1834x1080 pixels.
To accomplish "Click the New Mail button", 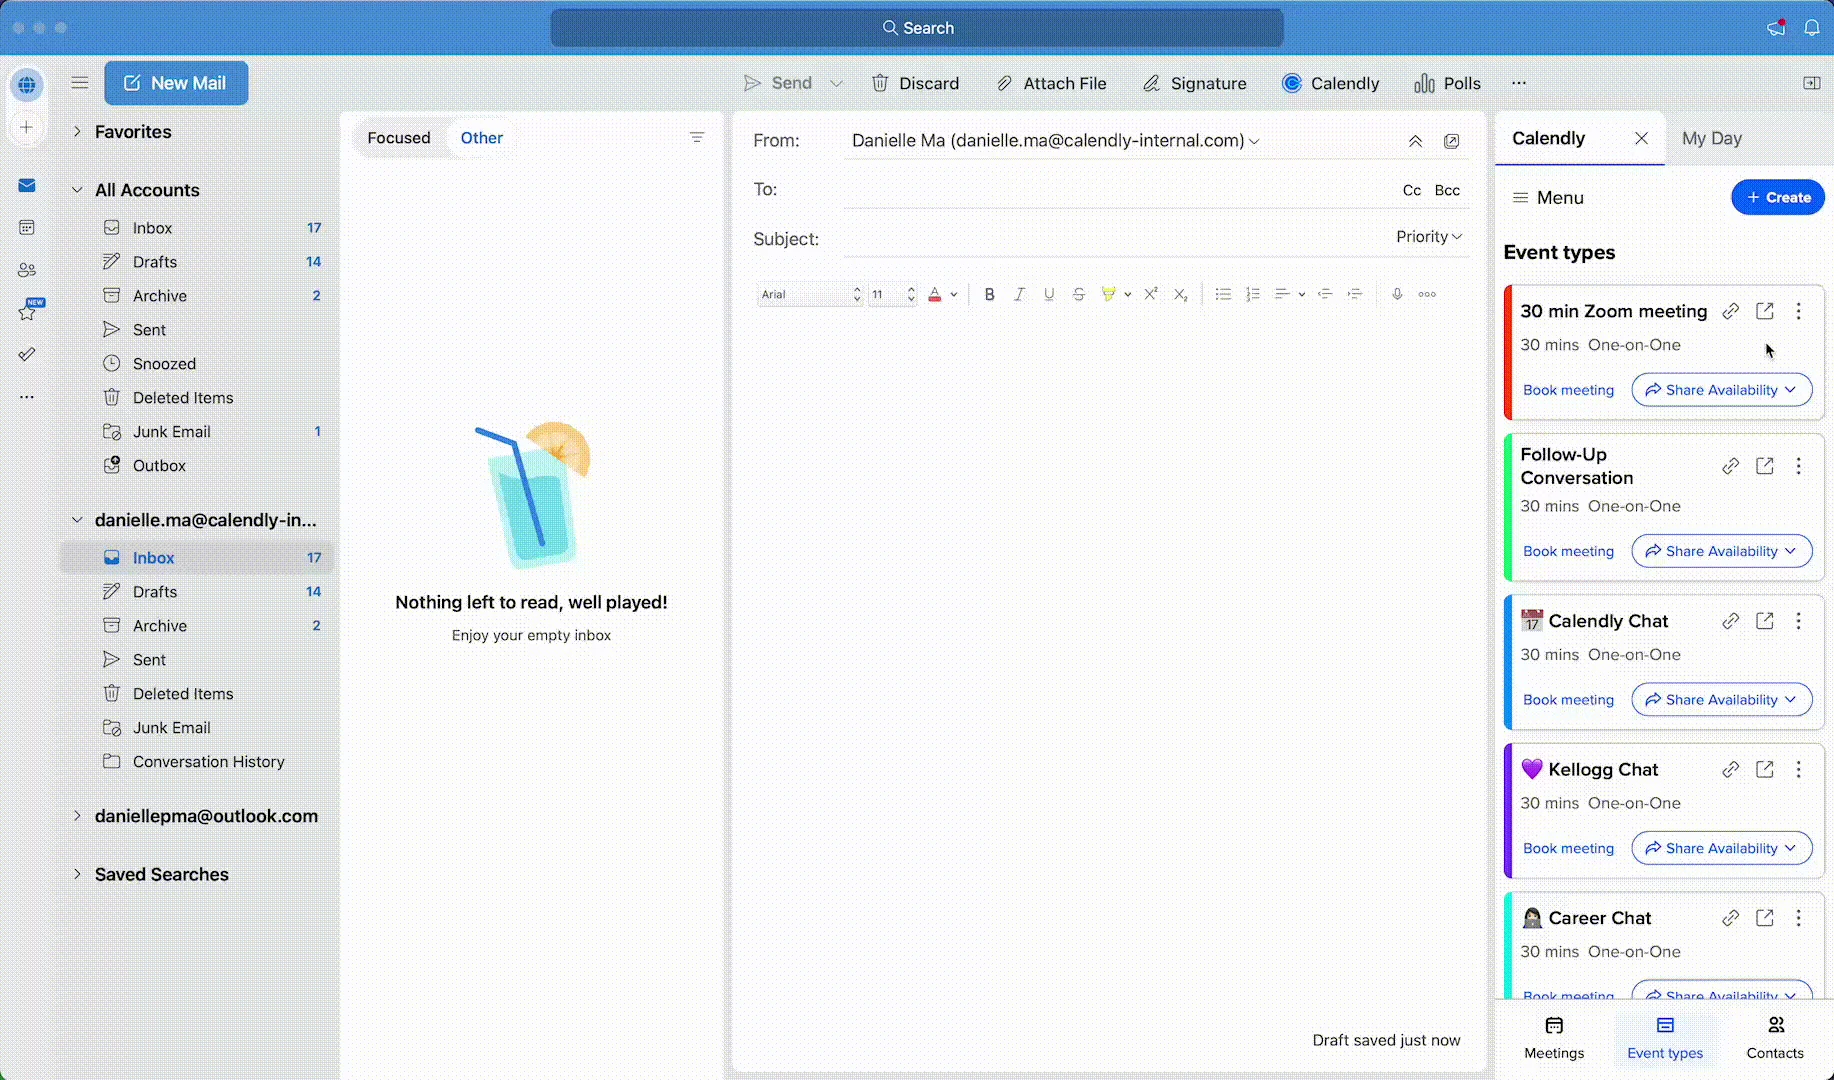I will pos(176,83).
